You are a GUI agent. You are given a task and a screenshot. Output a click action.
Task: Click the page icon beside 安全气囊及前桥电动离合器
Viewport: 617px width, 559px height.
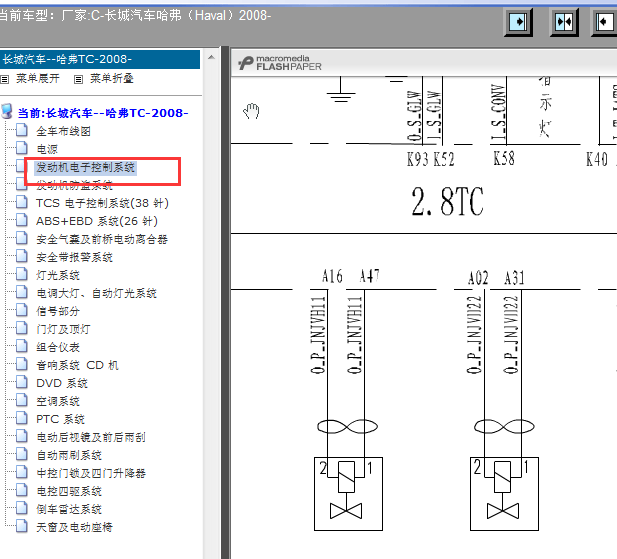[22, 238]
